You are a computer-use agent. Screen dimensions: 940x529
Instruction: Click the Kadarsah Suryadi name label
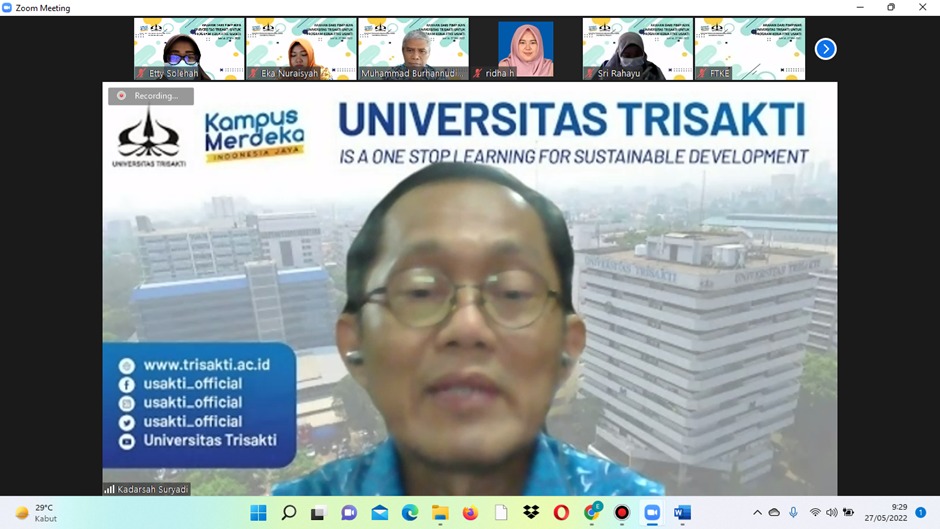147,489
